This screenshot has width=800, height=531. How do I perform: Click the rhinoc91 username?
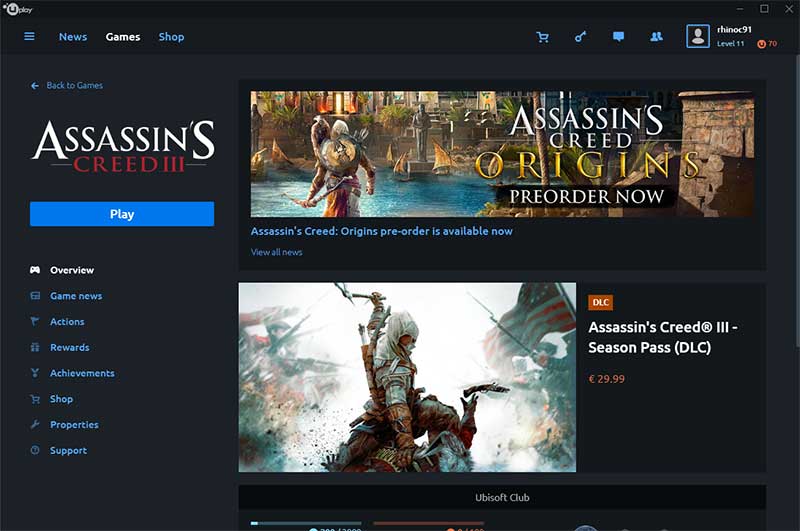coord(734,30)
